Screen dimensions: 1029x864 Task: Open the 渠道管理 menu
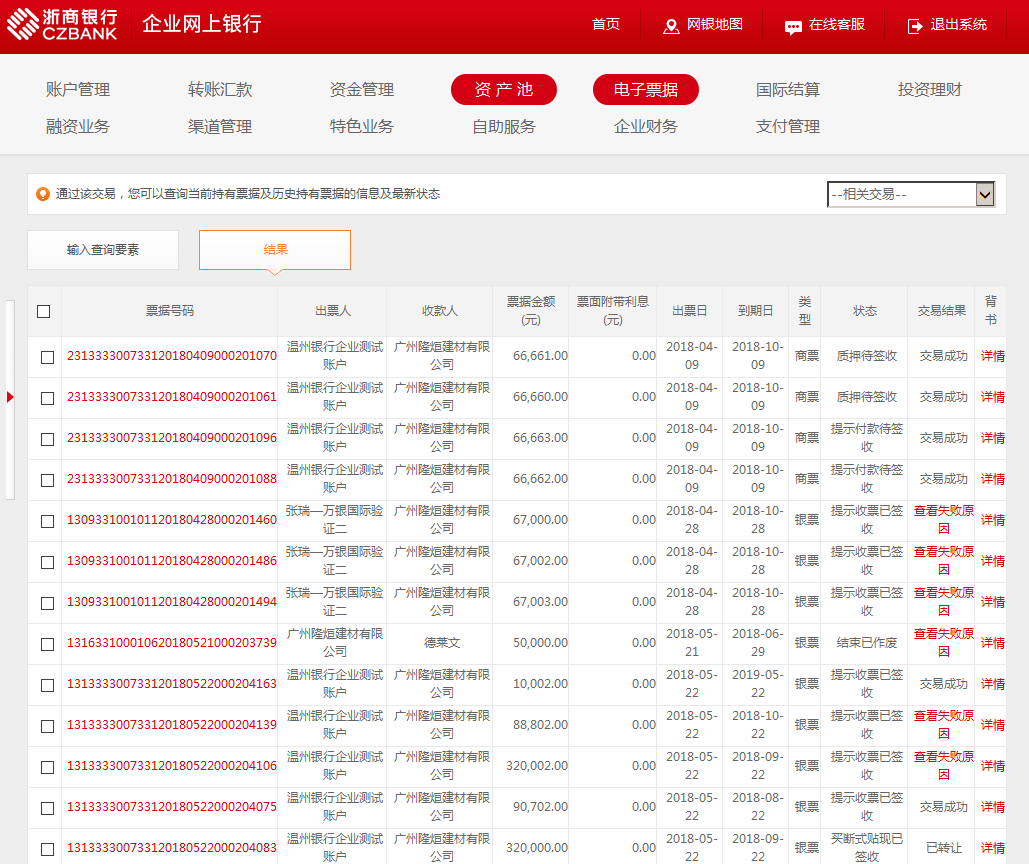(x=220, y=127)
